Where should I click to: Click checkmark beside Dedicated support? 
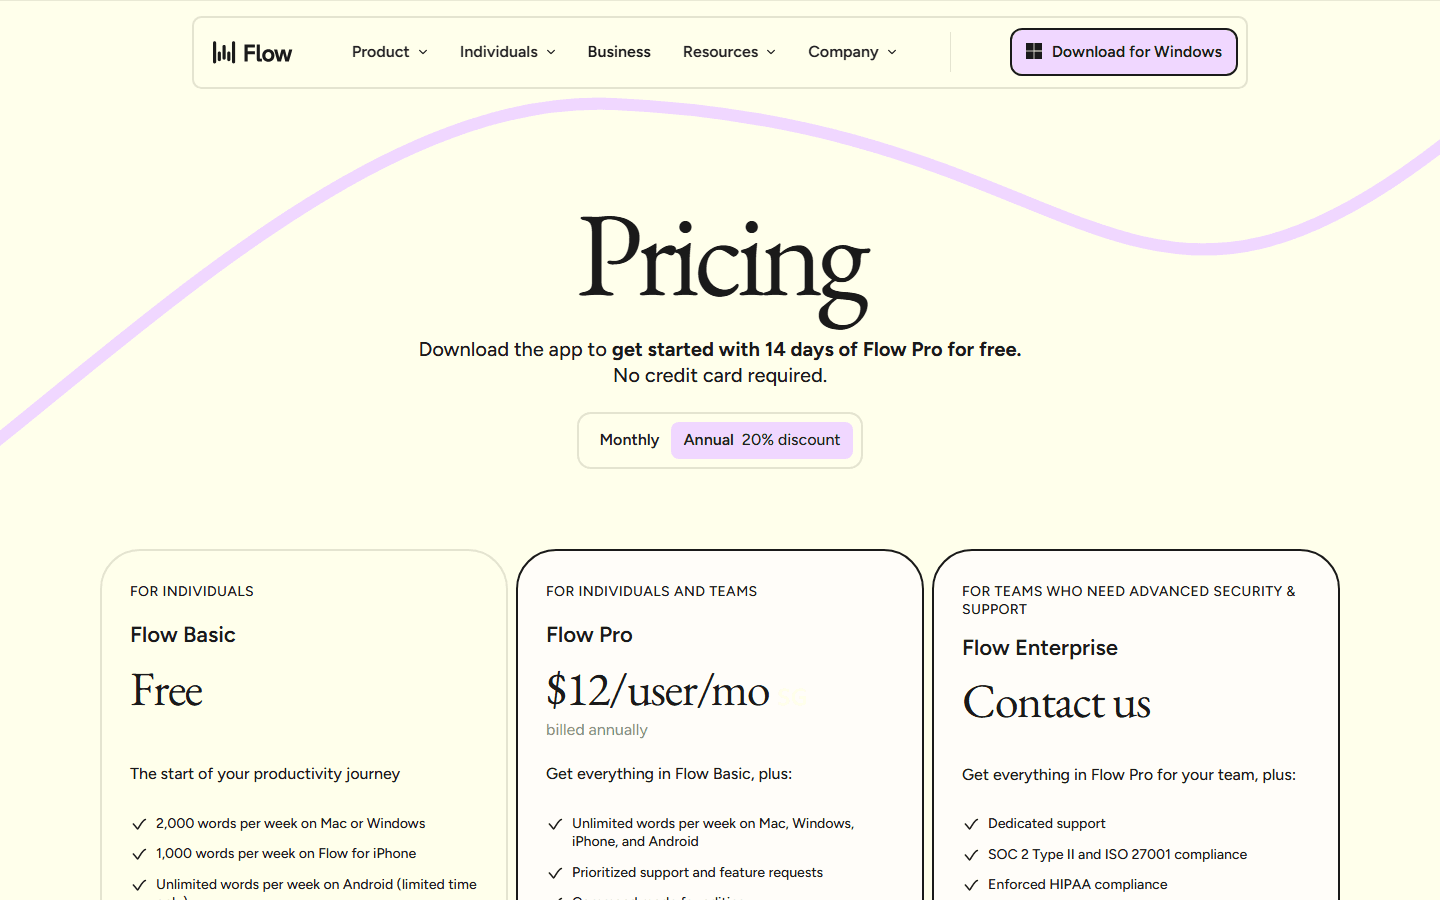[971, 824]
